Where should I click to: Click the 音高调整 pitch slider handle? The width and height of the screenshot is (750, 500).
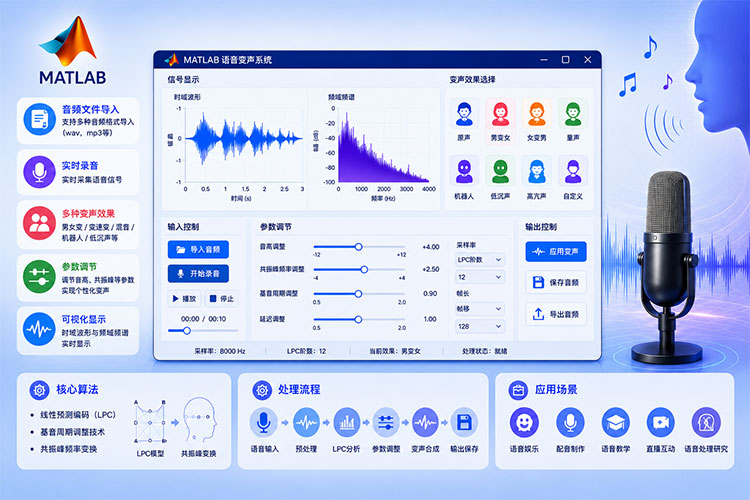(x=358, y=247)
